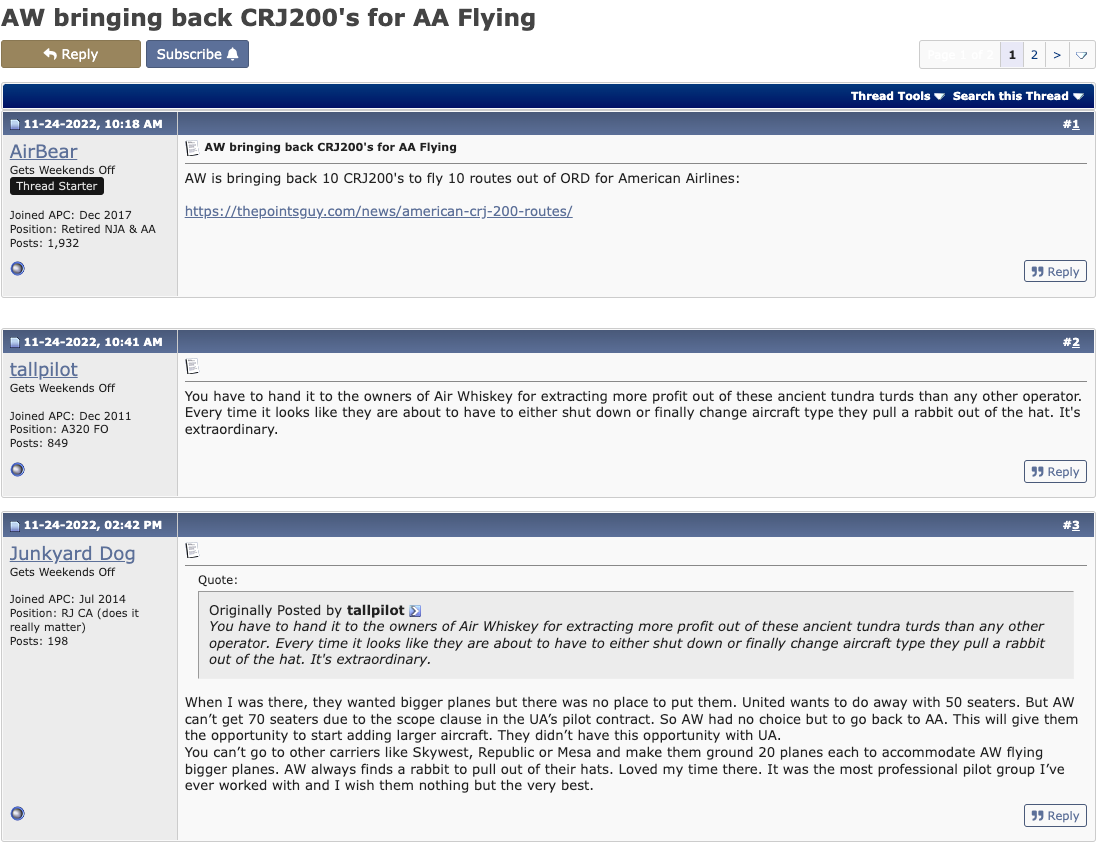Click document icon in post #1 title

click(x=192, y=148)
